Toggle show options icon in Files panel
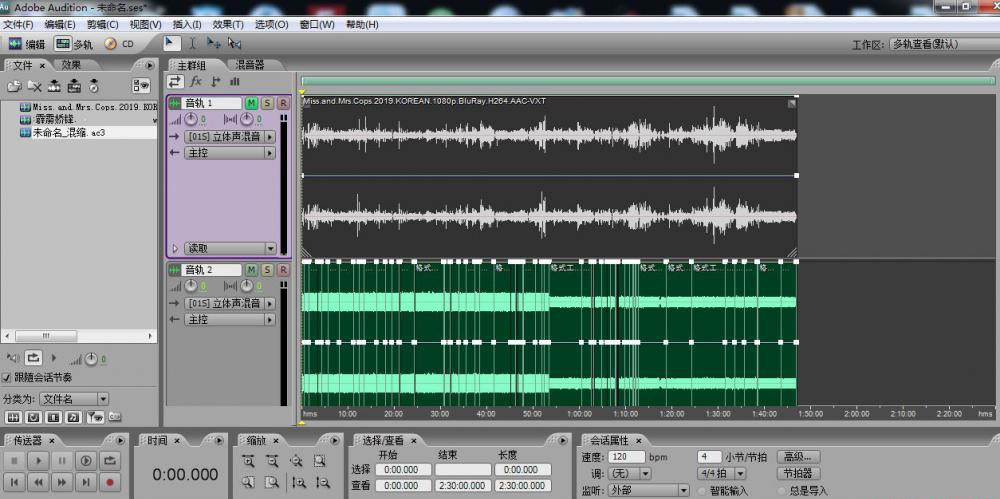This screenshot has width=1000, height=499. [142, 86]
